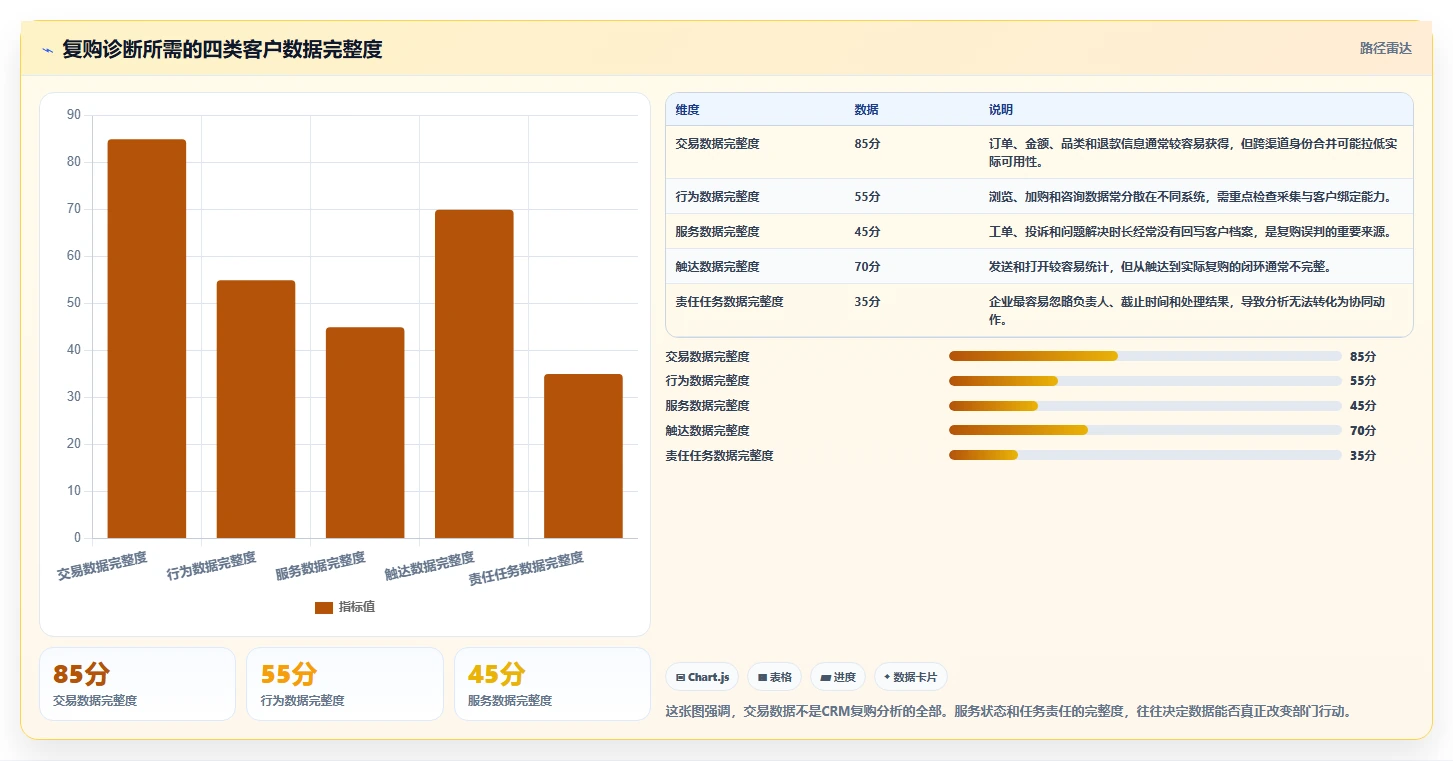Click the 数据 table column header
1453x761 pixels.
pyautogui.click(x=867, y=110)
